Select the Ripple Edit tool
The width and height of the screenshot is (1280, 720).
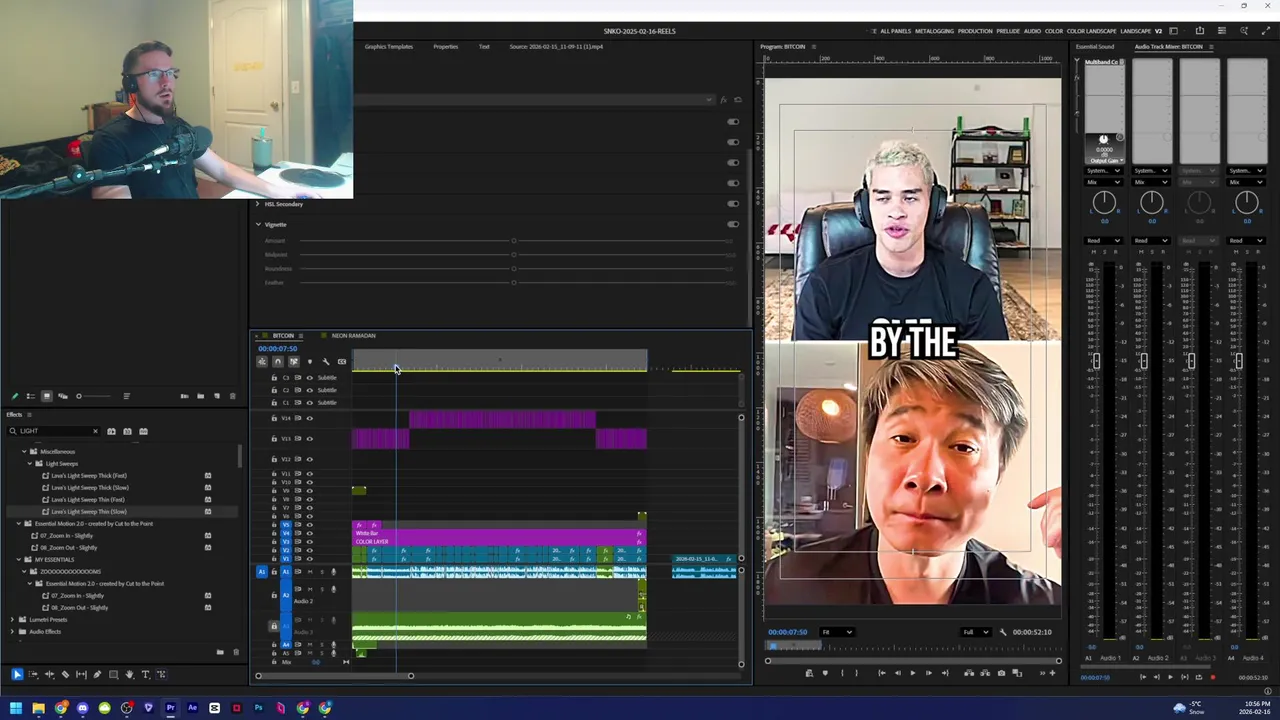[x=49, y=675]
